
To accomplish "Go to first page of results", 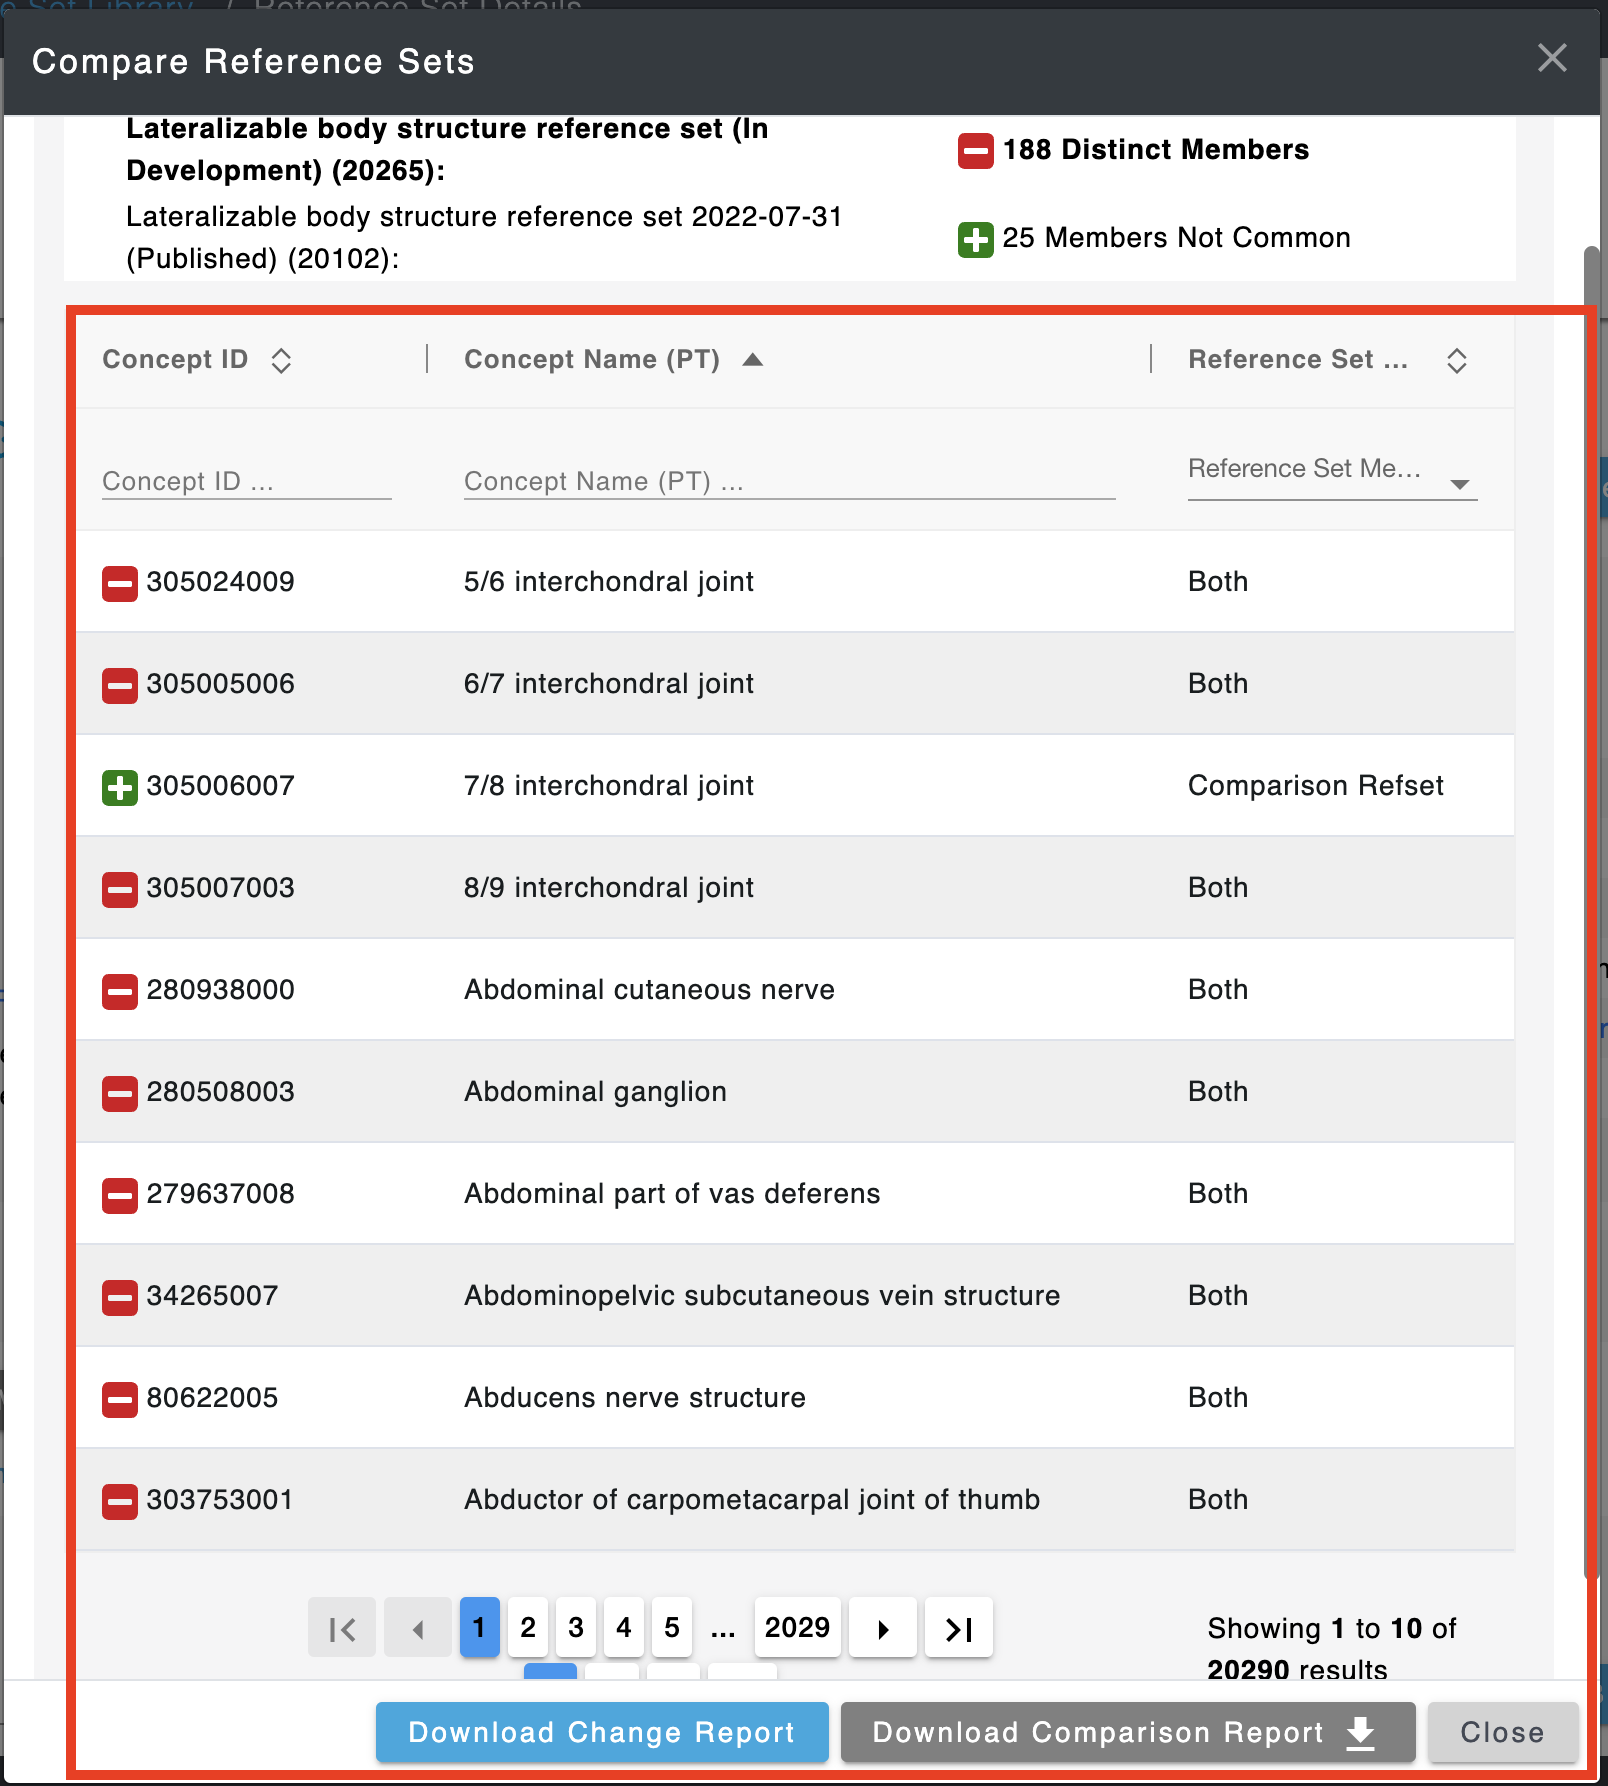I will (342, 1628).
